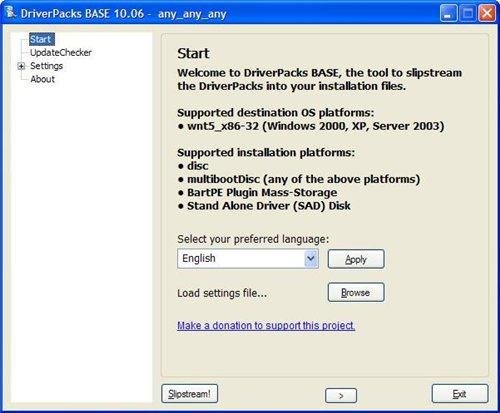Click 'Supported installation platforms:' heading
Image resolution: width=500 pixels, height=413 pixels.
click(266, 153)
